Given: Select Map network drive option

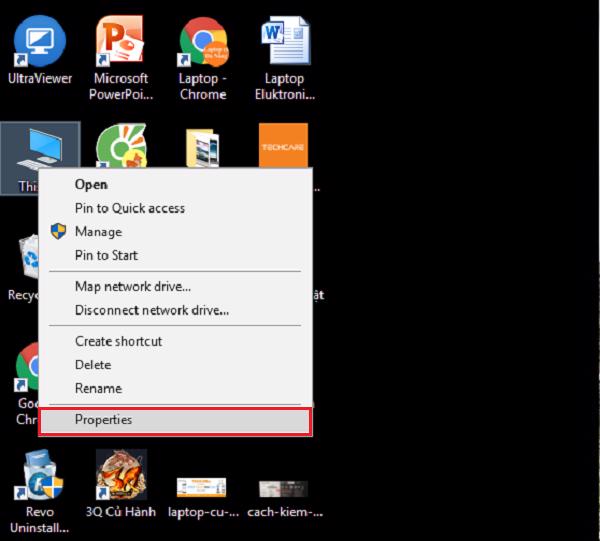Looking at the screenshot, I should pos(133,287).
